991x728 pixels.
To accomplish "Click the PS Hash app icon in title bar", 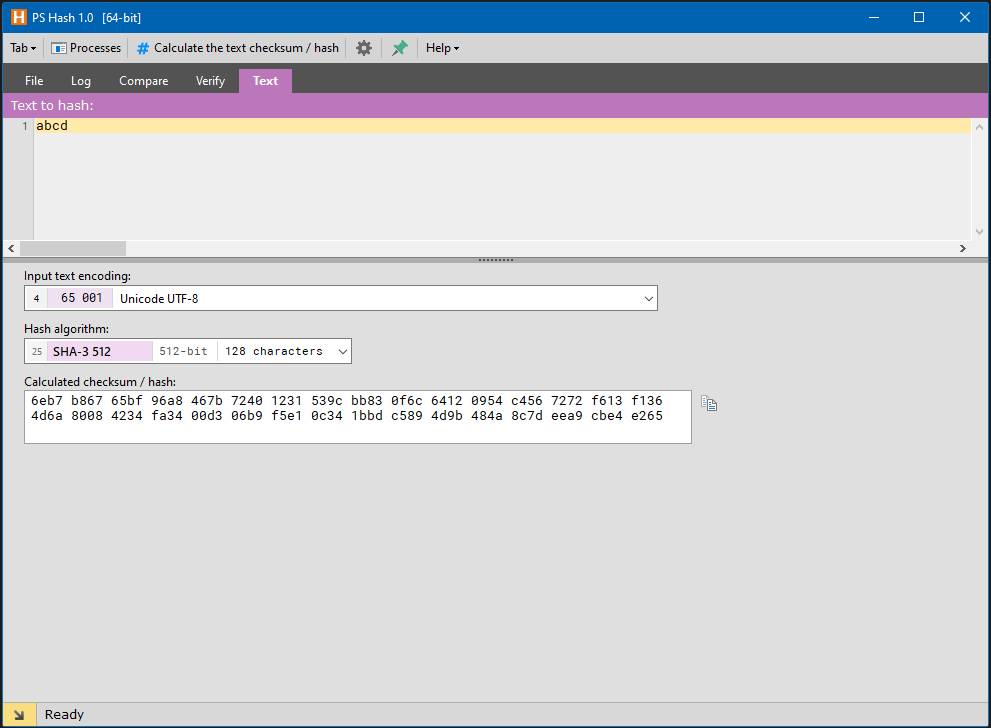I will 19,17.
